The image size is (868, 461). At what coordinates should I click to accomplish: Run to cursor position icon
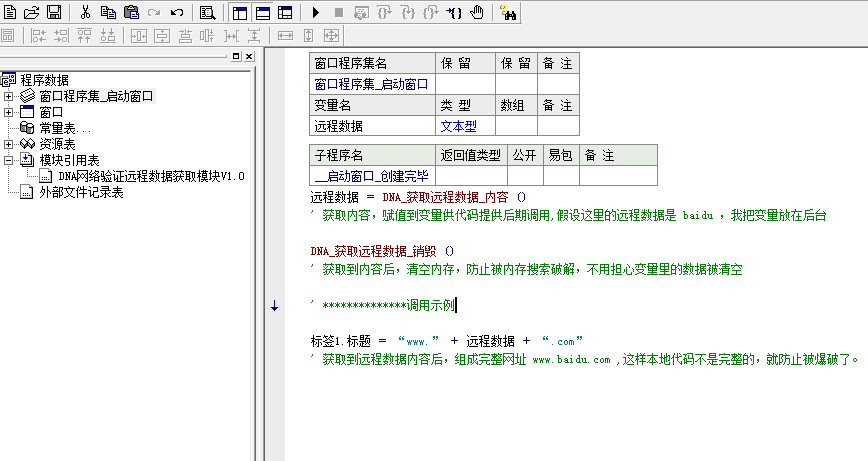pyautogui.click(x=453, y=12)
